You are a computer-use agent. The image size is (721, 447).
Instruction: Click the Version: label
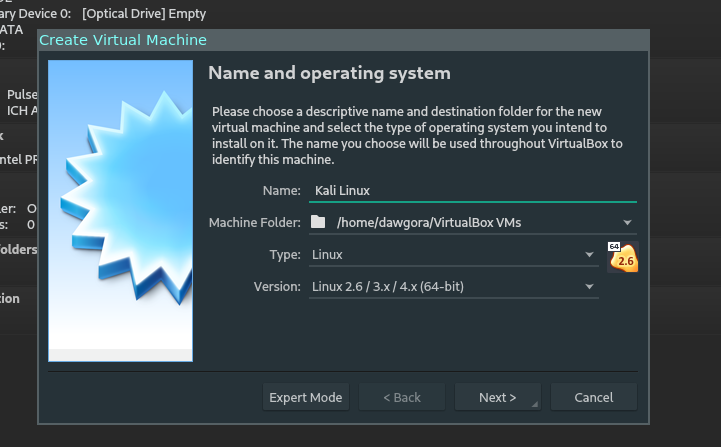point(277,288)
